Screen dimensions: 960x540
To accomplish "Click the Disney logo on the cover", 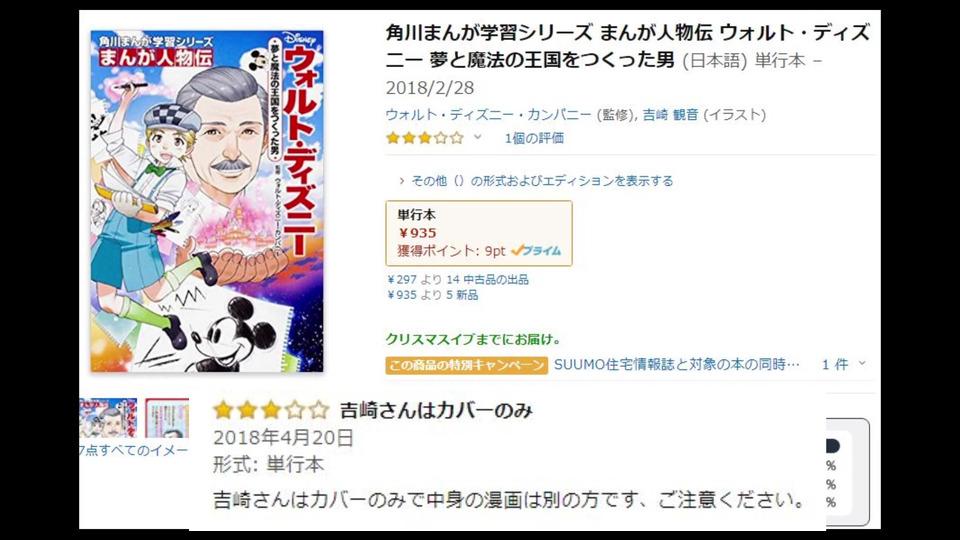I will [300, 39].
